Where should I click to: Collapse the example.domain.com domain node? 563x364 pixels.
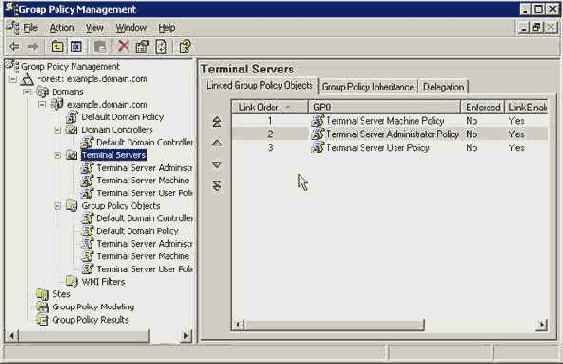tap(42, 104)
